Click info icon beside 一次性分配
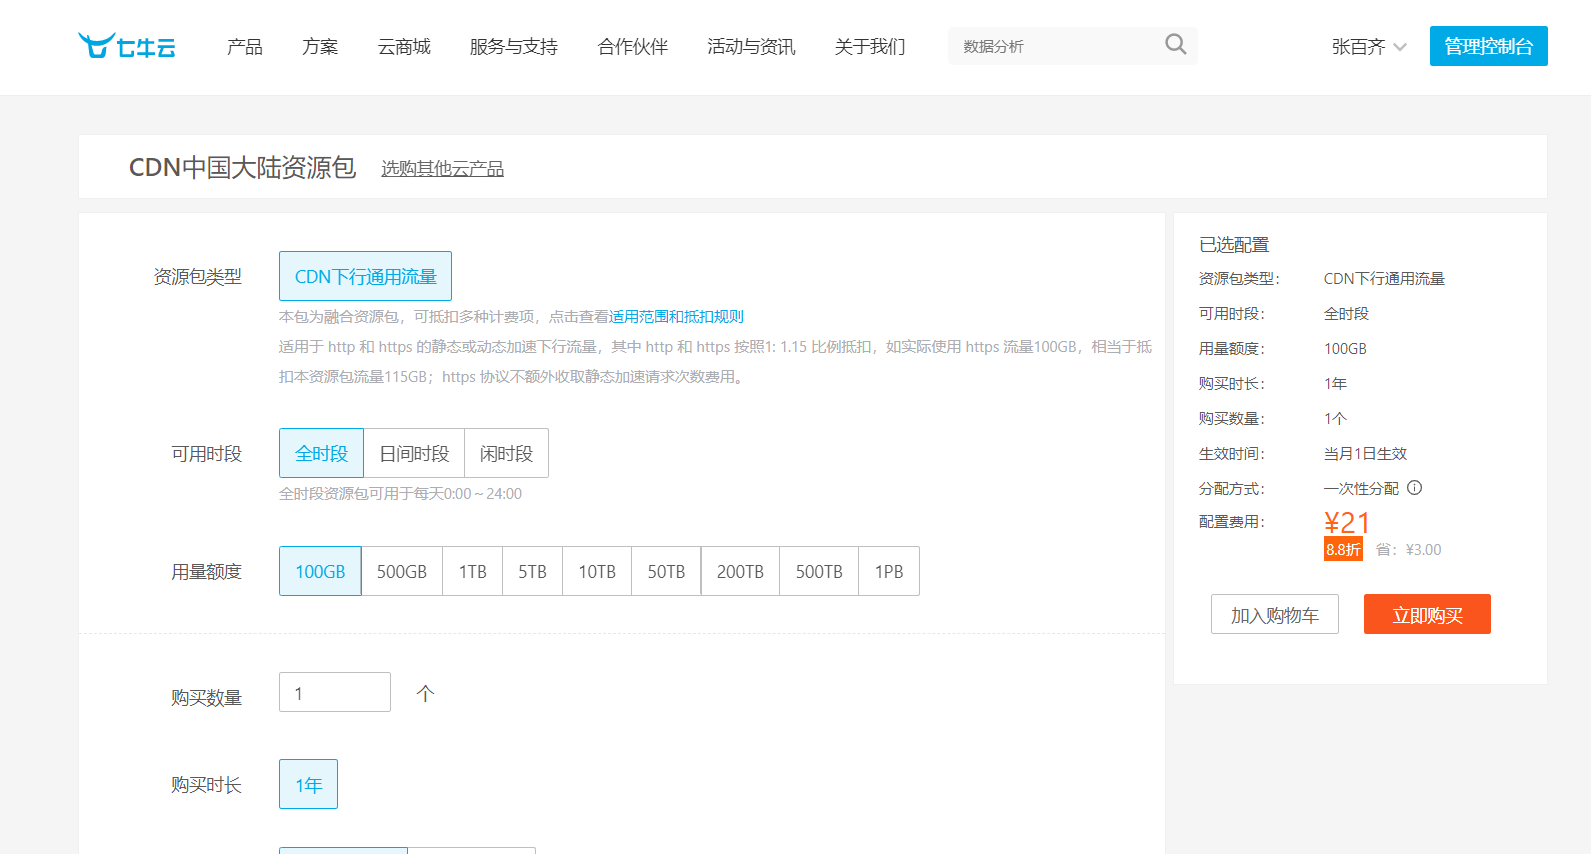The width and height of the screenshot is (1591, 854). pyautogui.click(x=1414, y=488)
